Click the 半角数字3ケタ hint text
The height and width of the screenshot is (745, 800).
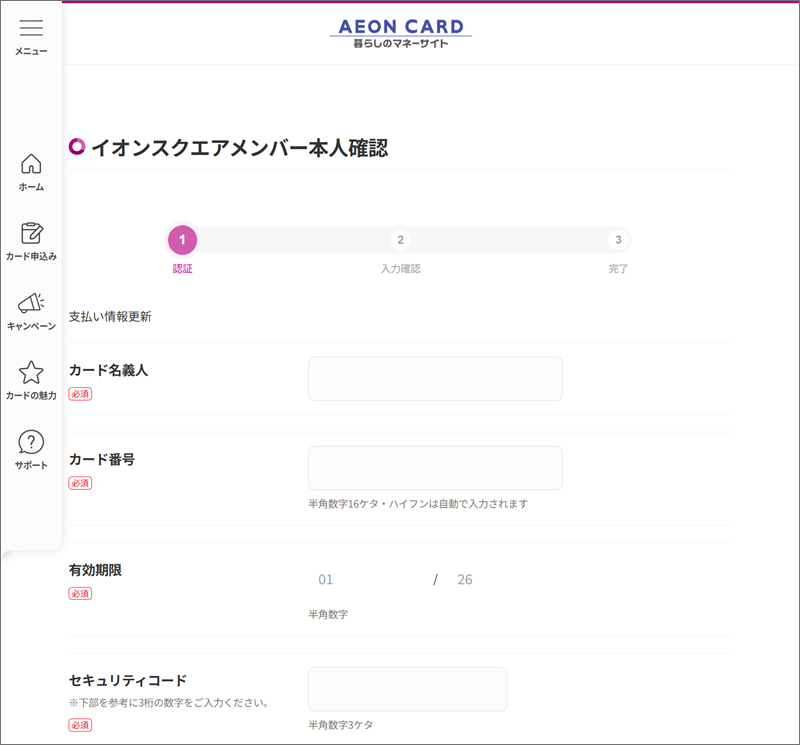(340, 725)
